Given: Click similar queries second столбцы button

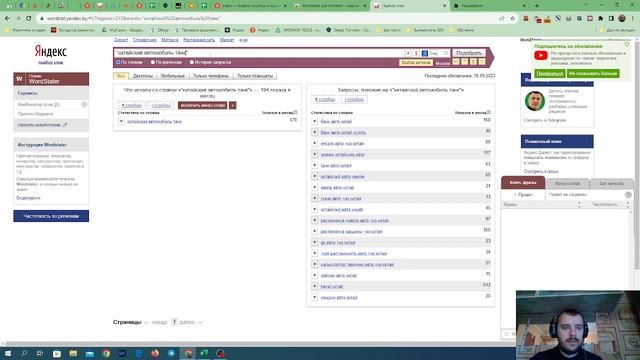Looking at the screenshot, I should (x=353, y=99).
